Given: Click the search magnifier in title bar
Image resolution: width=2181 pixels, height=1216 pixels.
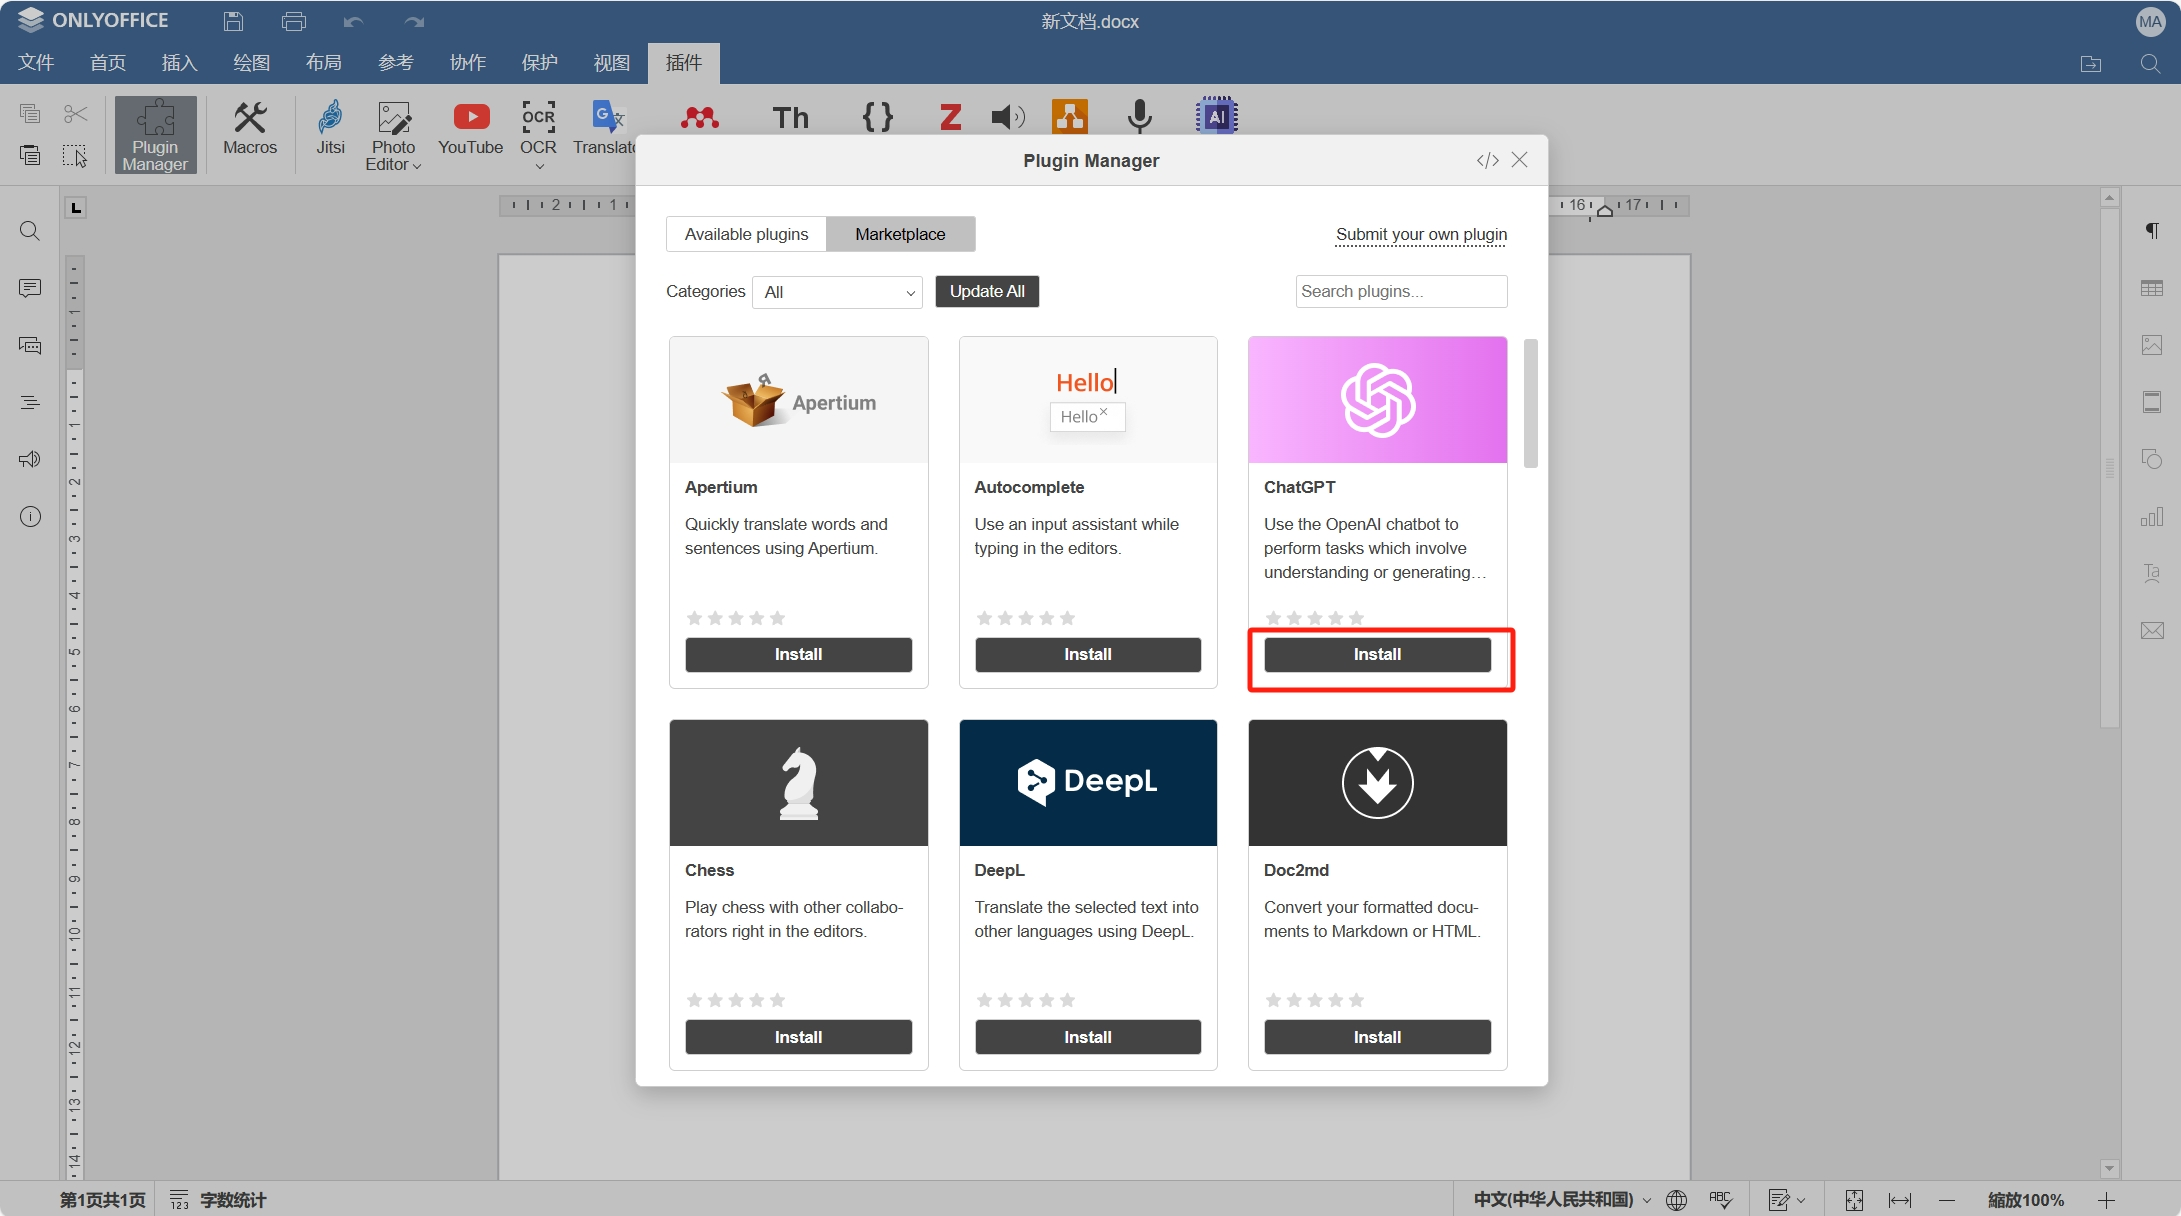Looking at the screenshot, I should pyautogui.click(x=2151, y=63).
